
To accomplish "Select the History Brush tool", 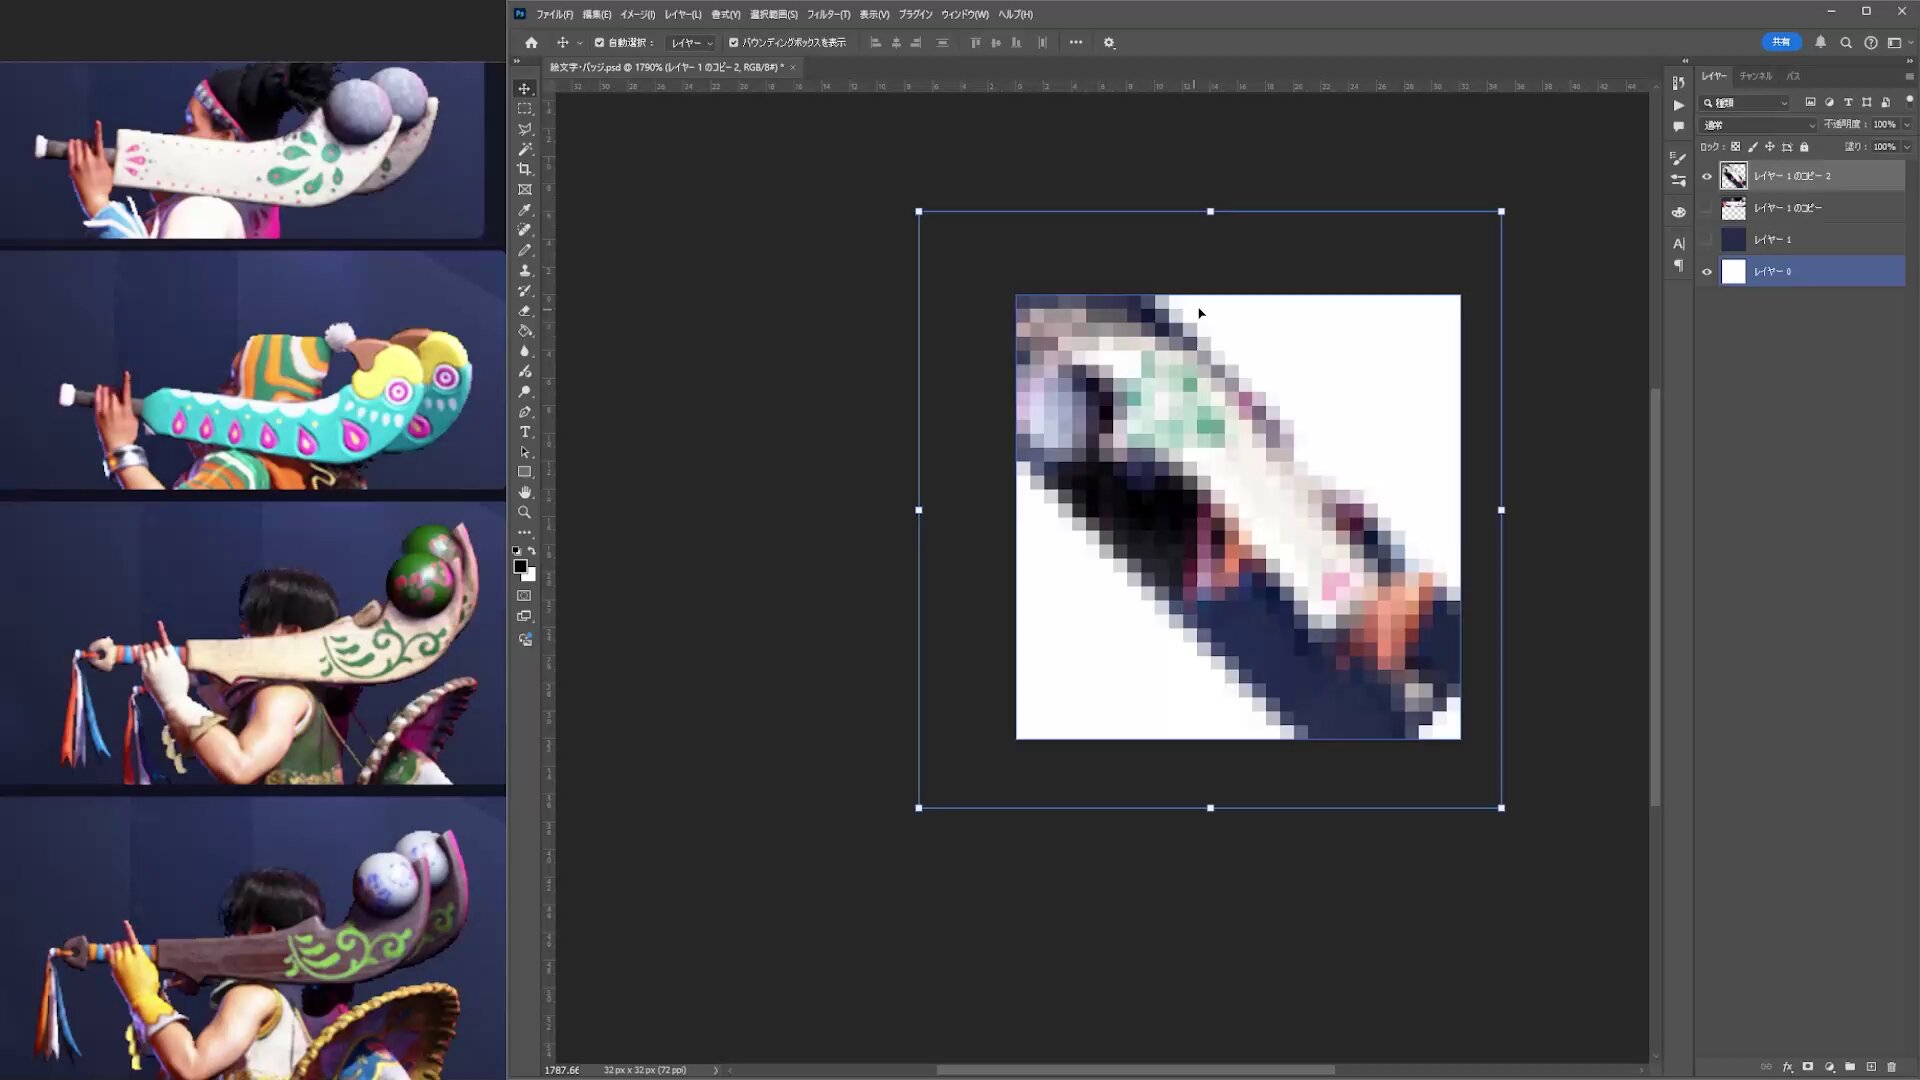I will [524, 290].
